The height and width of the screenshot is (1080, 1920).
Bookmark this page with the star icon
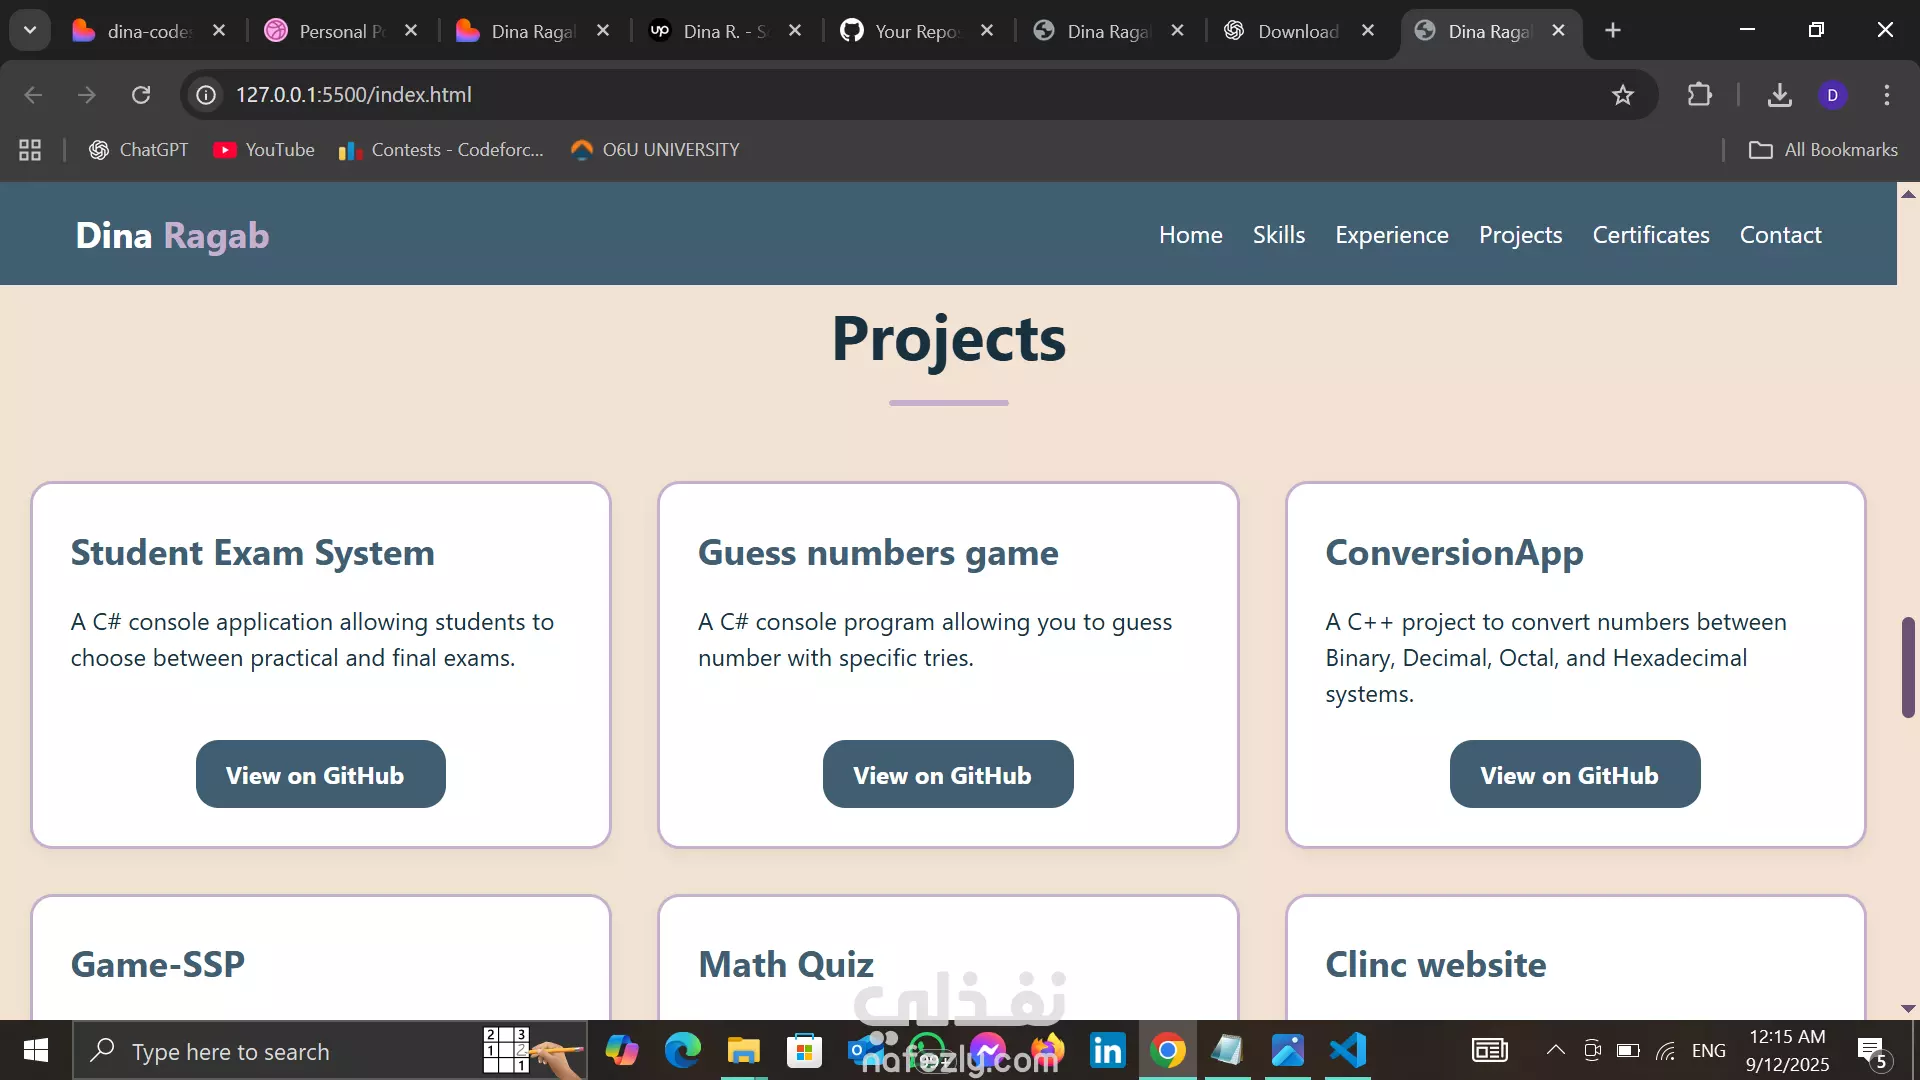pos(1622,95)
